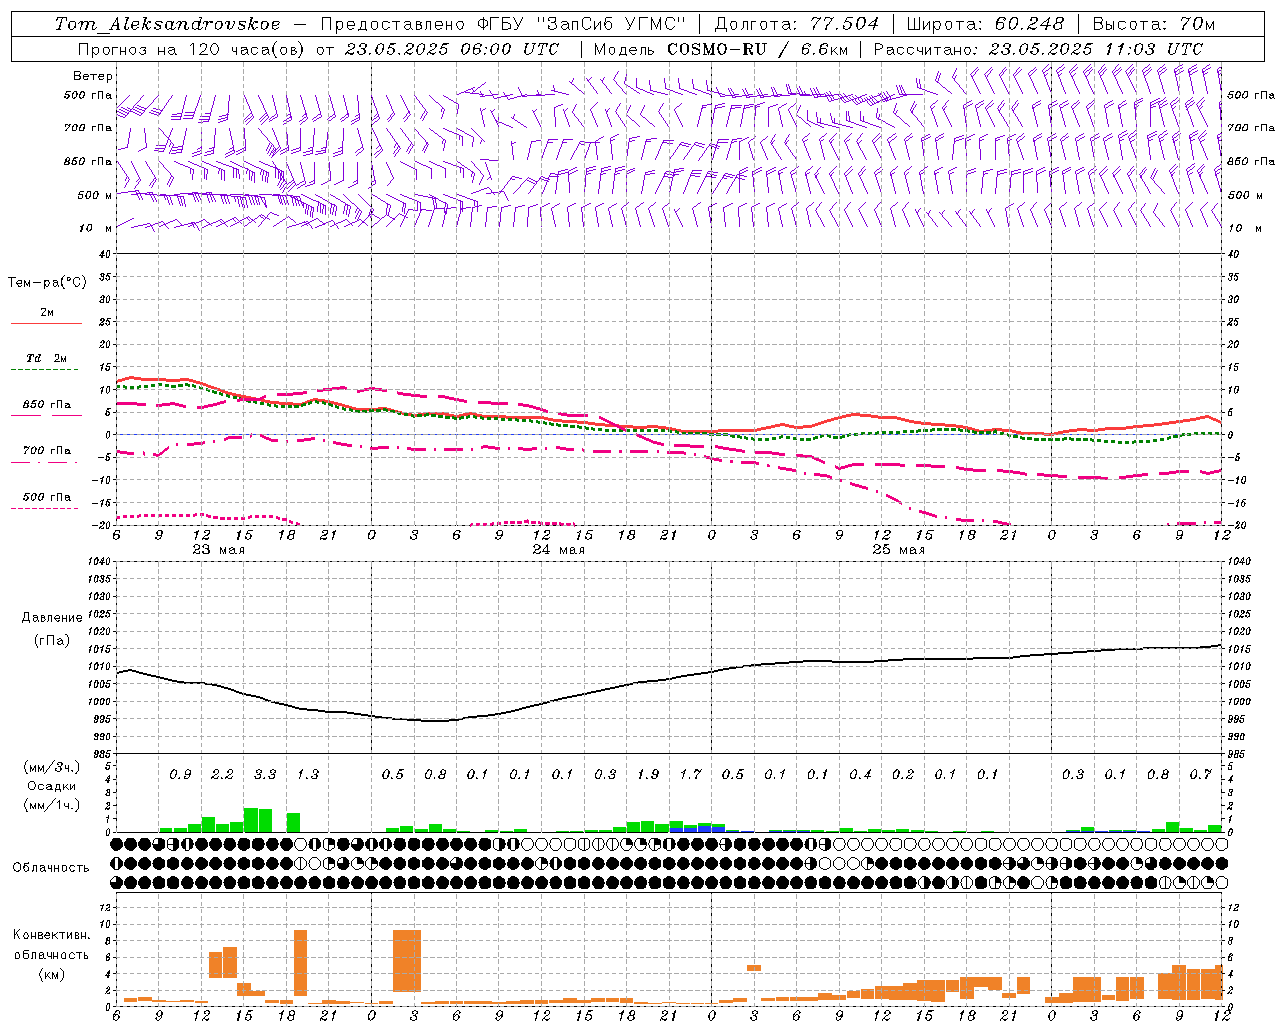Image resolution: width=1280 pixels, height=1024 pixels.
Task: Click the 2.2 precipitation total
Action: (x=222, y=775)
